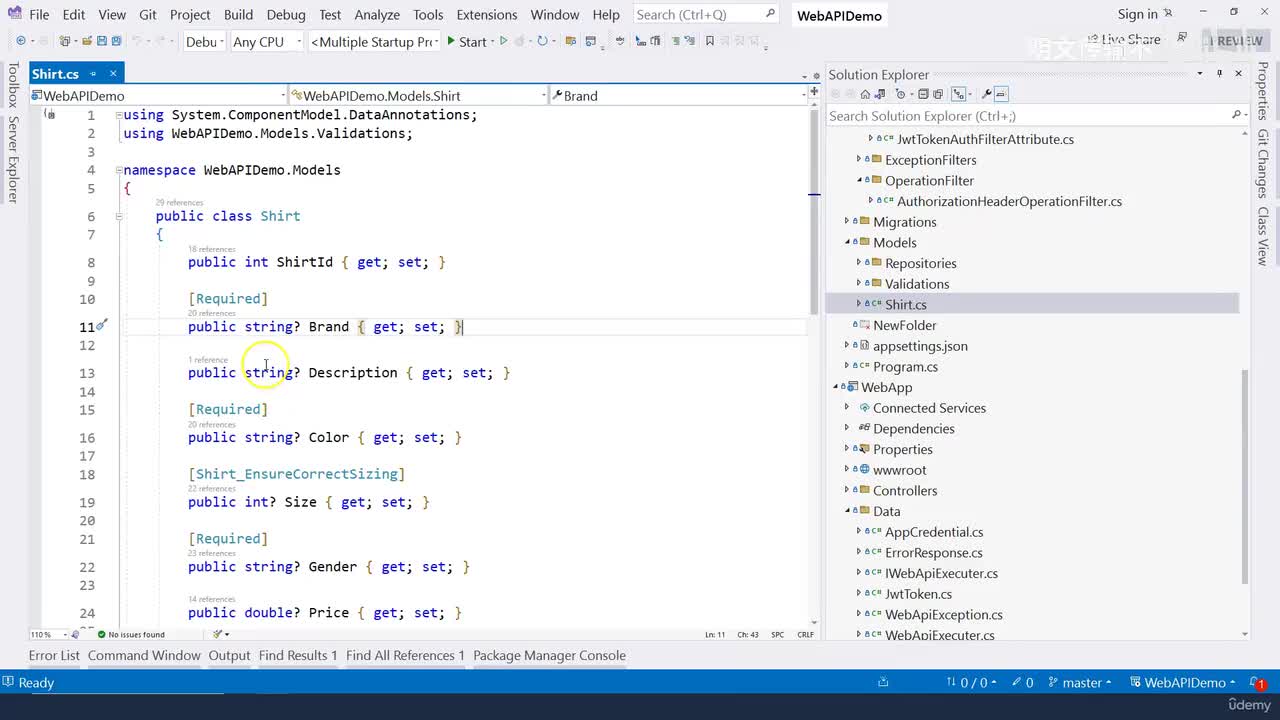Open the File menu
The width and height of the screenshot is (1280, 720).
tap(39, 14)
